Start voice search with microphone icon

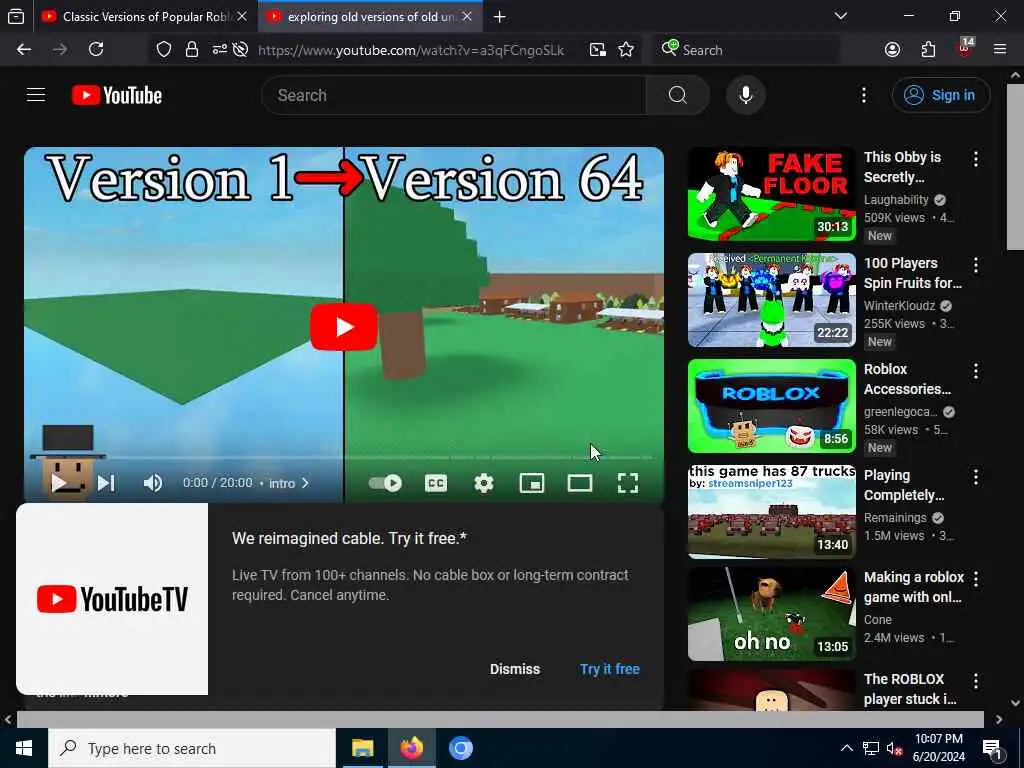pos(745,95)
